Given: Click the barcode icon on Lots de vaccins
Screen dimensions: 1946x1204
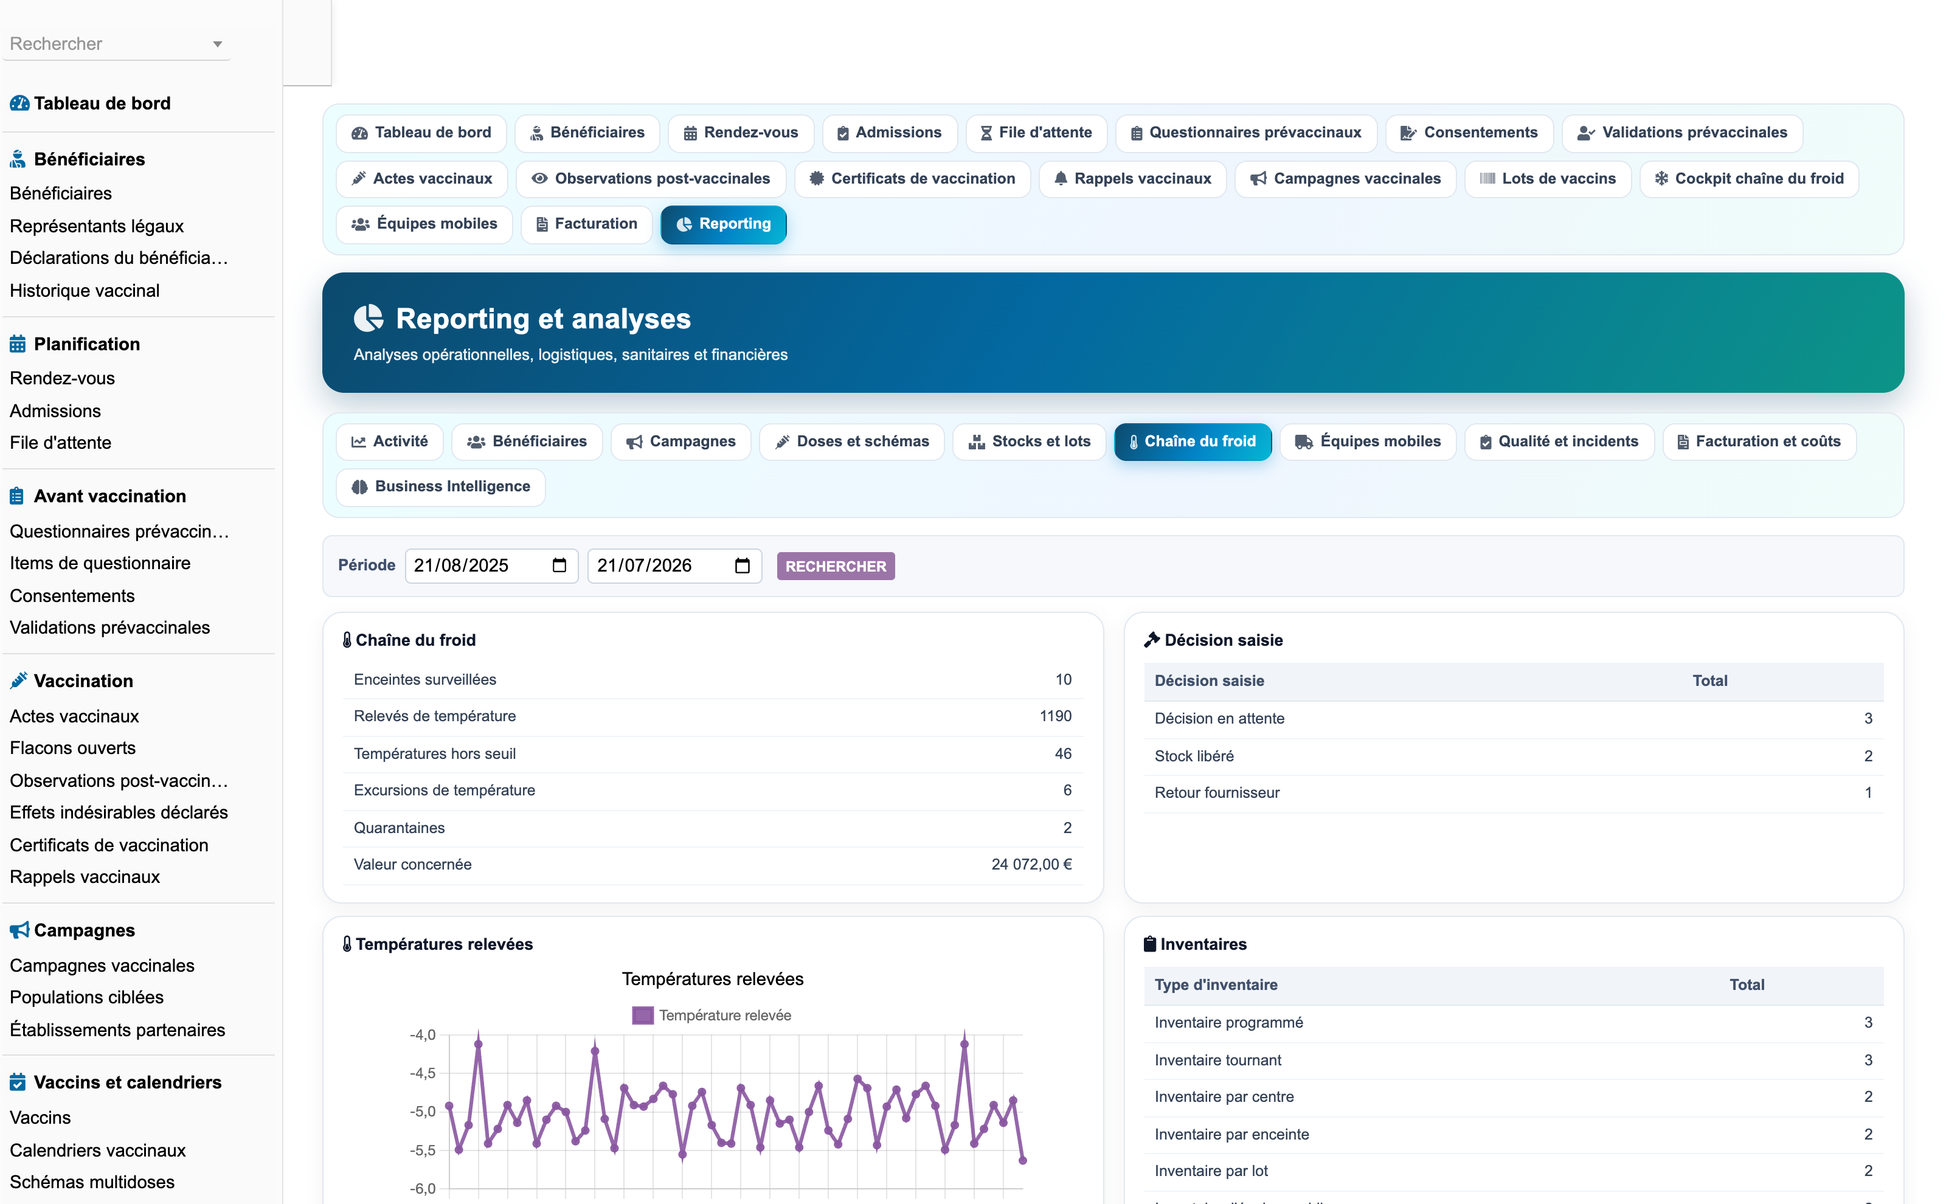Looking at the screenshot, I should (1488, 178).
